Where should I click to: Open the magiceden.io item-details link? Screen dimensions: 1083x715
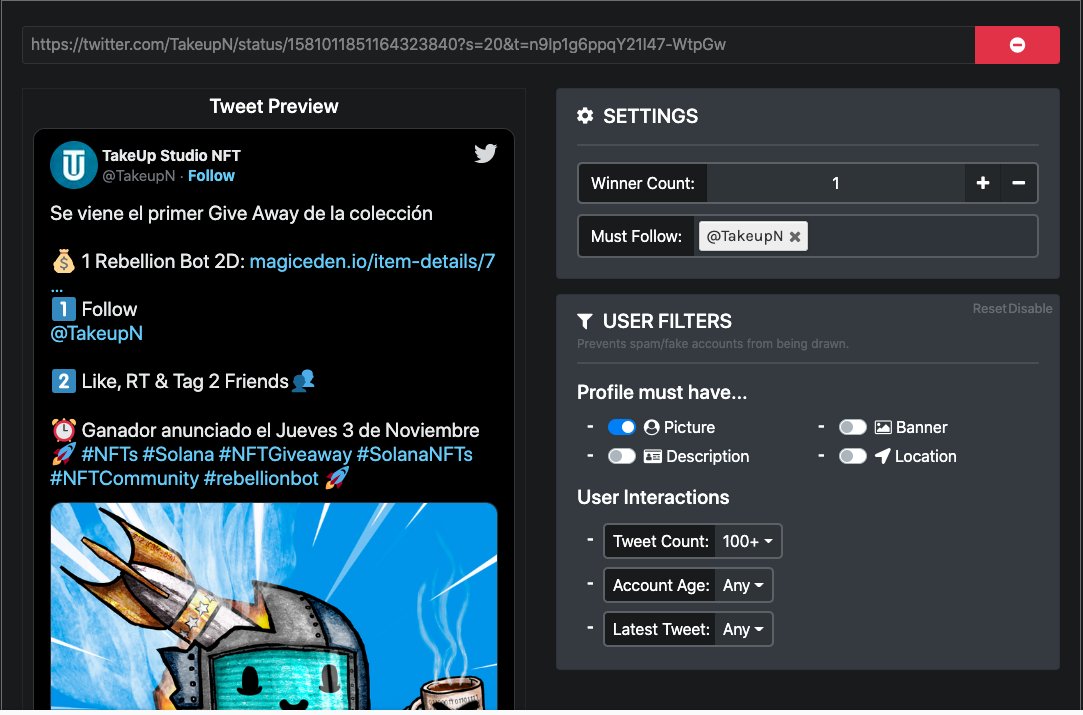pos(372,262)
